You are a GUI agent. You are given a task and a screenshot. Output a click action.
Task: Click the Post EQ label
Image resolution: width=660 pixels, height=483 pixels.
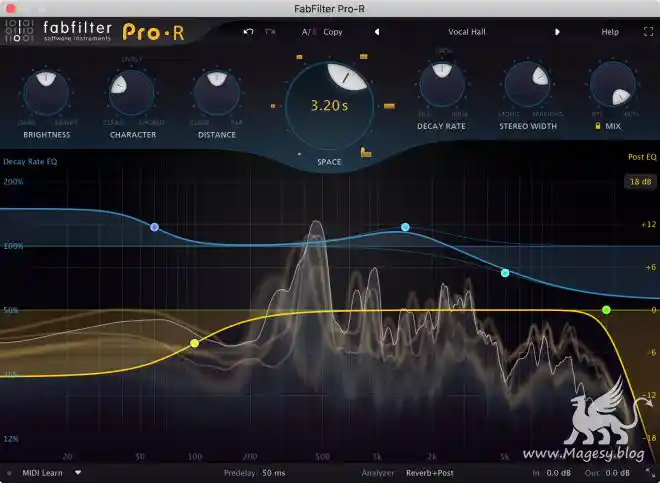coord(642,157)
